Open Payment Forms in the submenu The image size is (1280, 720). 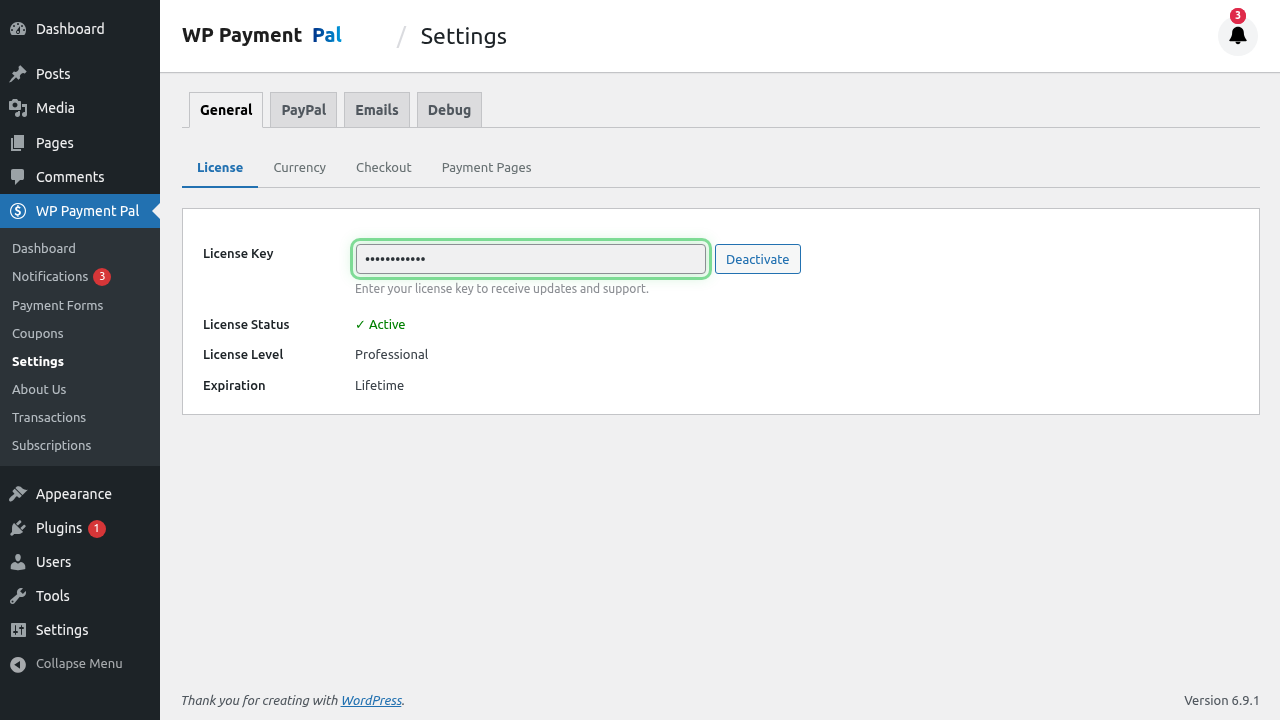click(x=57, y=306)
